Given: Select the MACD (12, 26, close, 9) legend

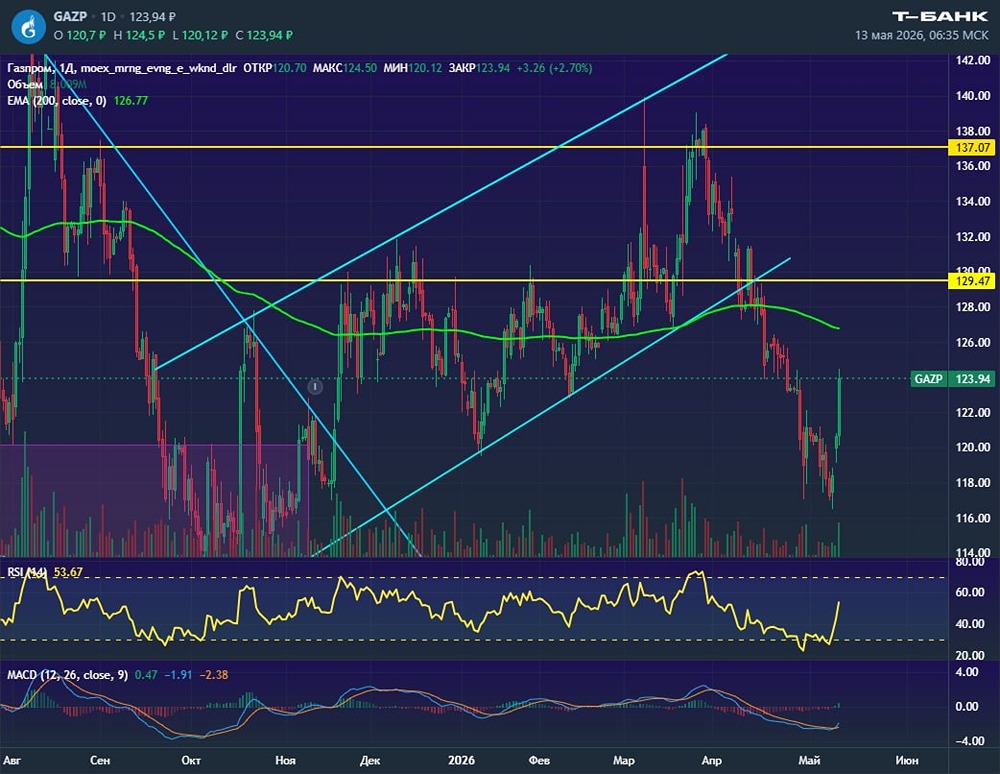Looking at the screenshot, I should click(68, 675).
